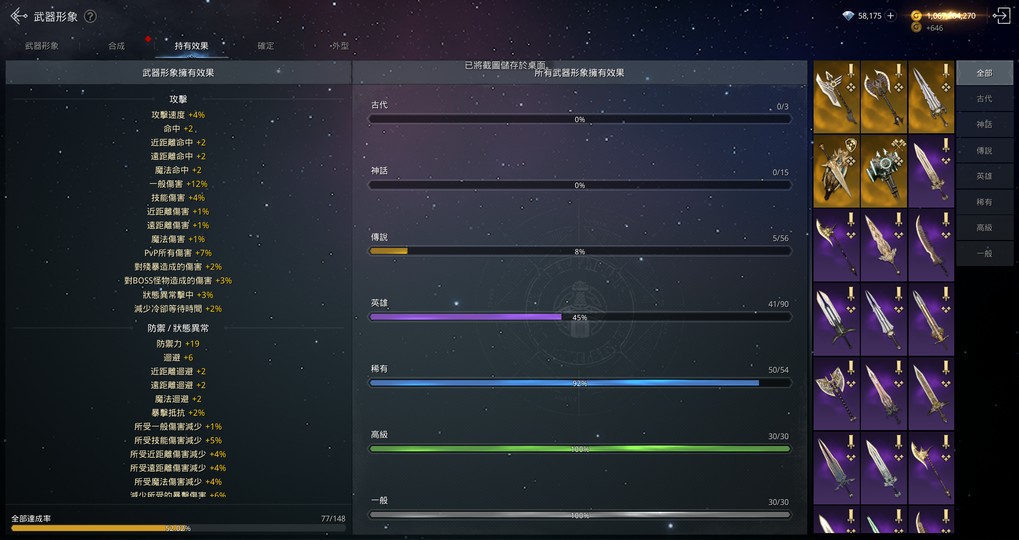Image resolution: width=1019 pixels, height=540 pixels.
Task: Click the 神話 0% progress bar
Action: click(x=580, y=185)
